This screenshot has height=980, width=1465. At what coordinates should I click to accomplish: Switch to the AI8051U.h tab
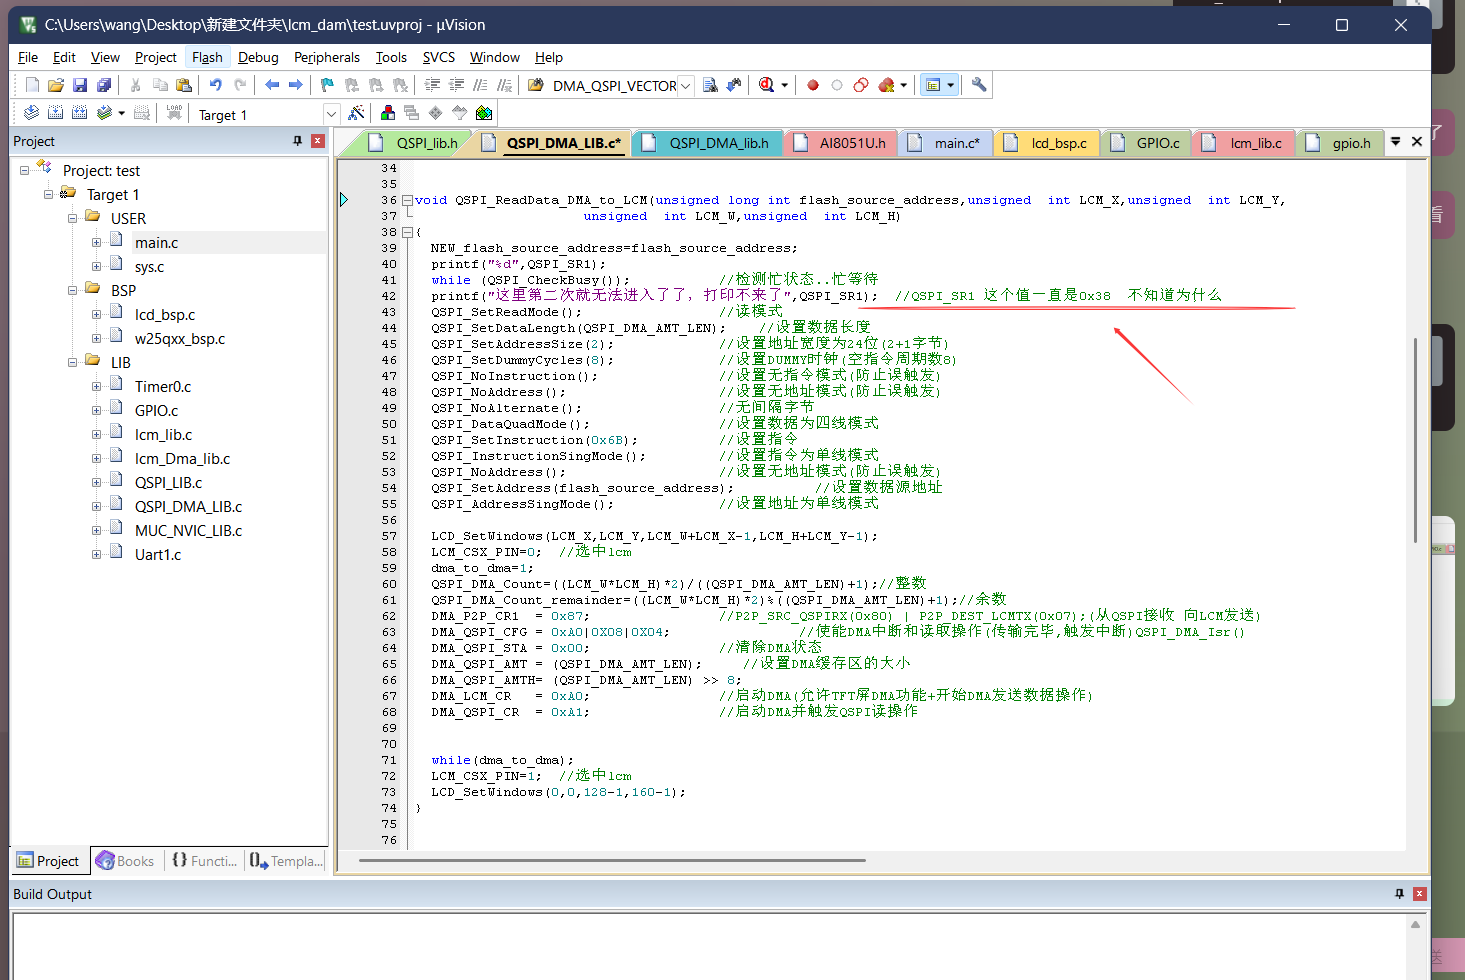838,143
